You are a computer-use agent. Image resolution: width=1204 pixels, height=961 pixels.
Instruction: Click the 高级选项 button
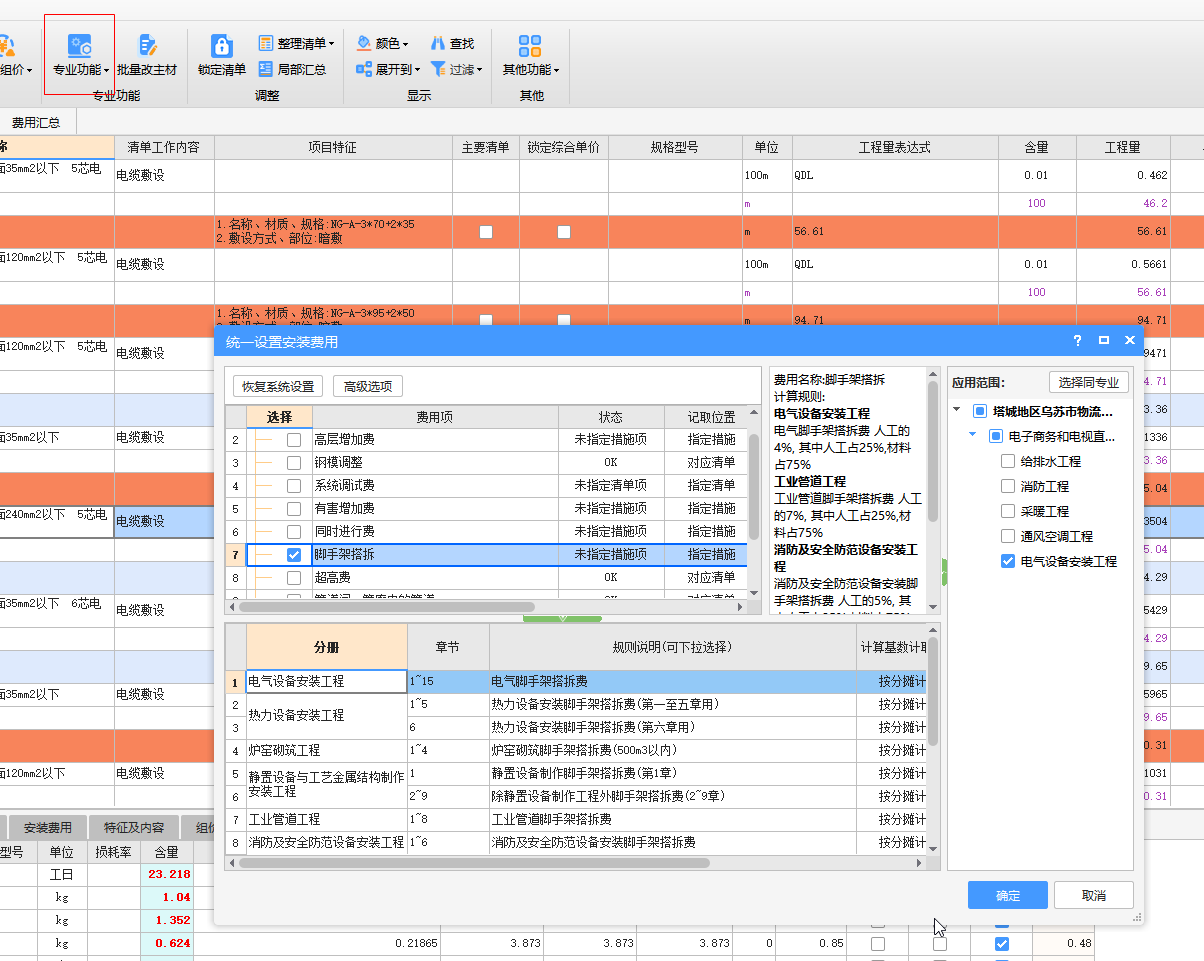[x=368, y=387]
